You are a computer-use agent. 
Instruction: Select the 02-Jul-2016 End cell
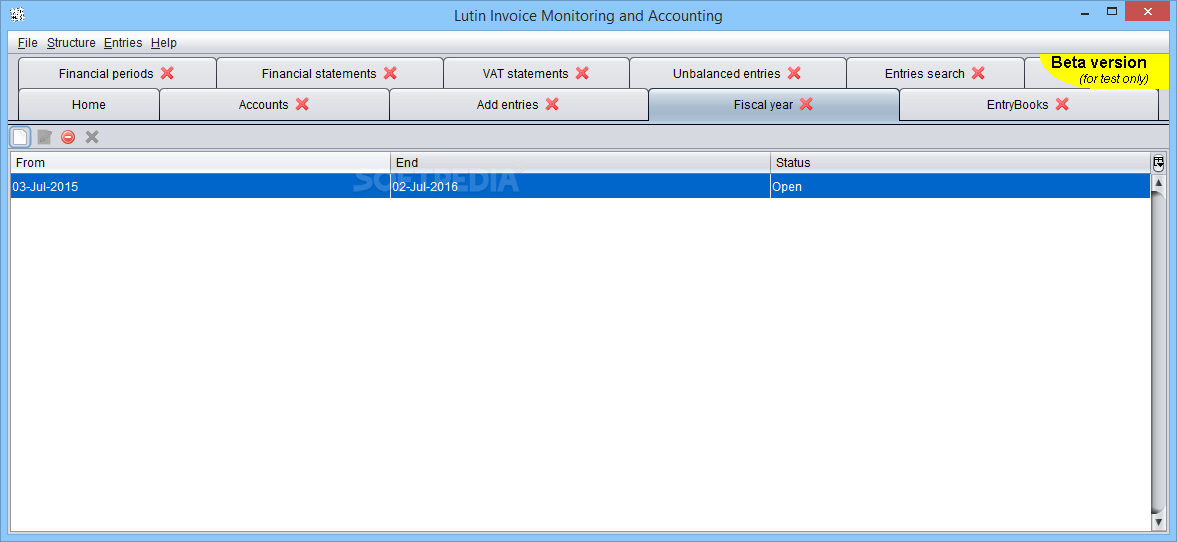click(x=580, y=186)
